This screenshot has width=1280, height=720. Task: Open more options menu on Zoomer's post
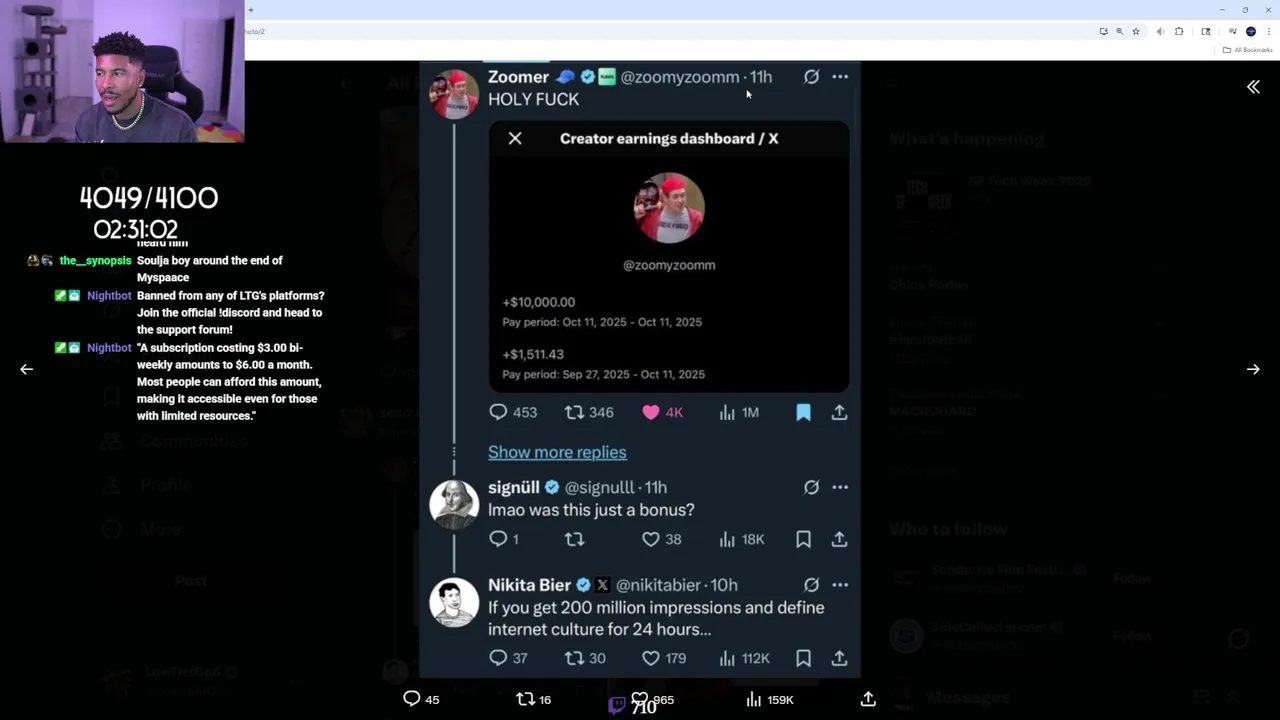click(840, 76)
